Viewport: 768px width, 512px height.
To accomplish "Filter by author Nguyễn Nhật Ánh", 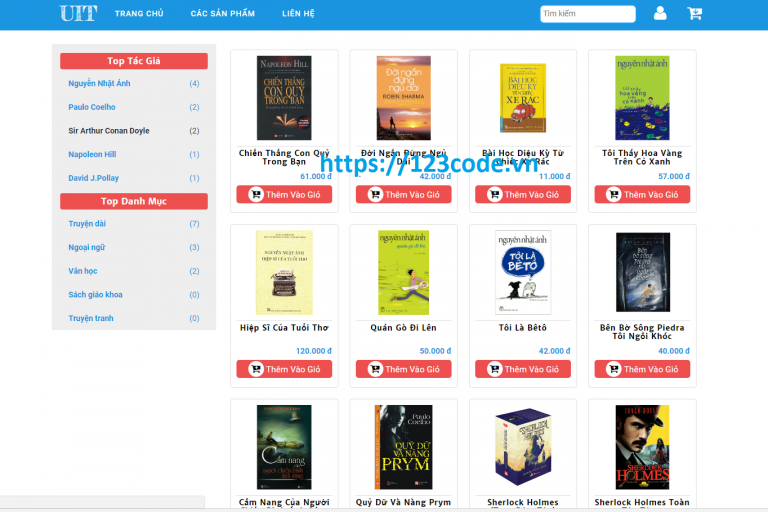I will click(x=99, y=84).
